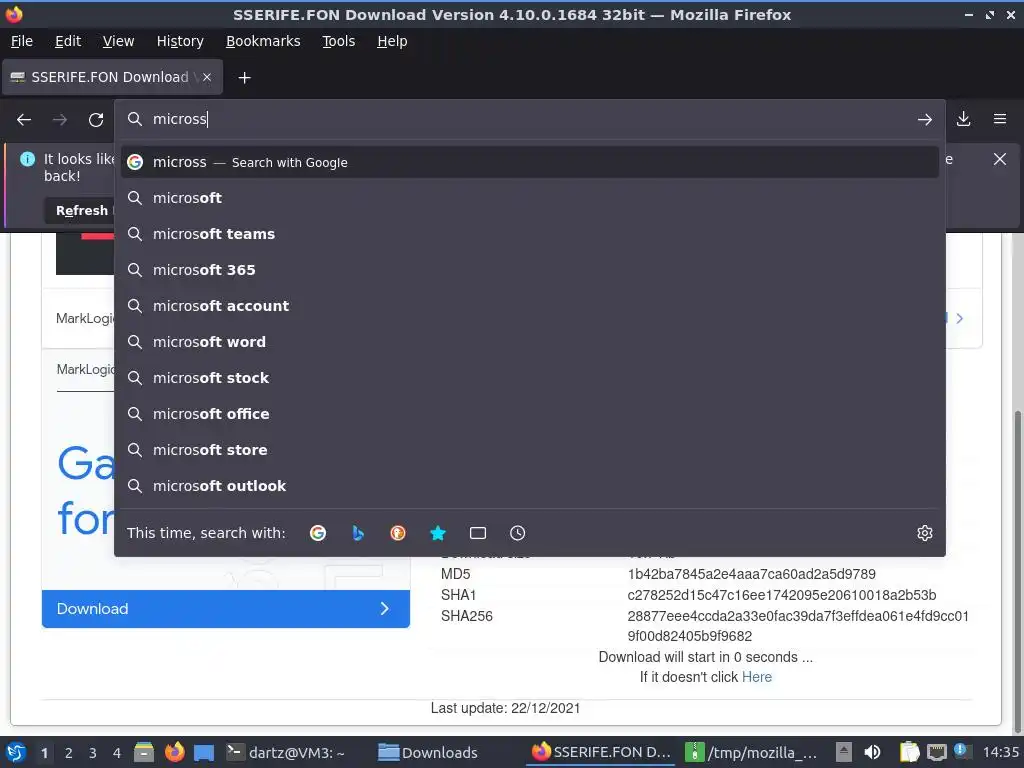Search open tabs via tabs icon
Image resolution: width=1024 pixels, height=768 pixels.
(x=477, y=533)
